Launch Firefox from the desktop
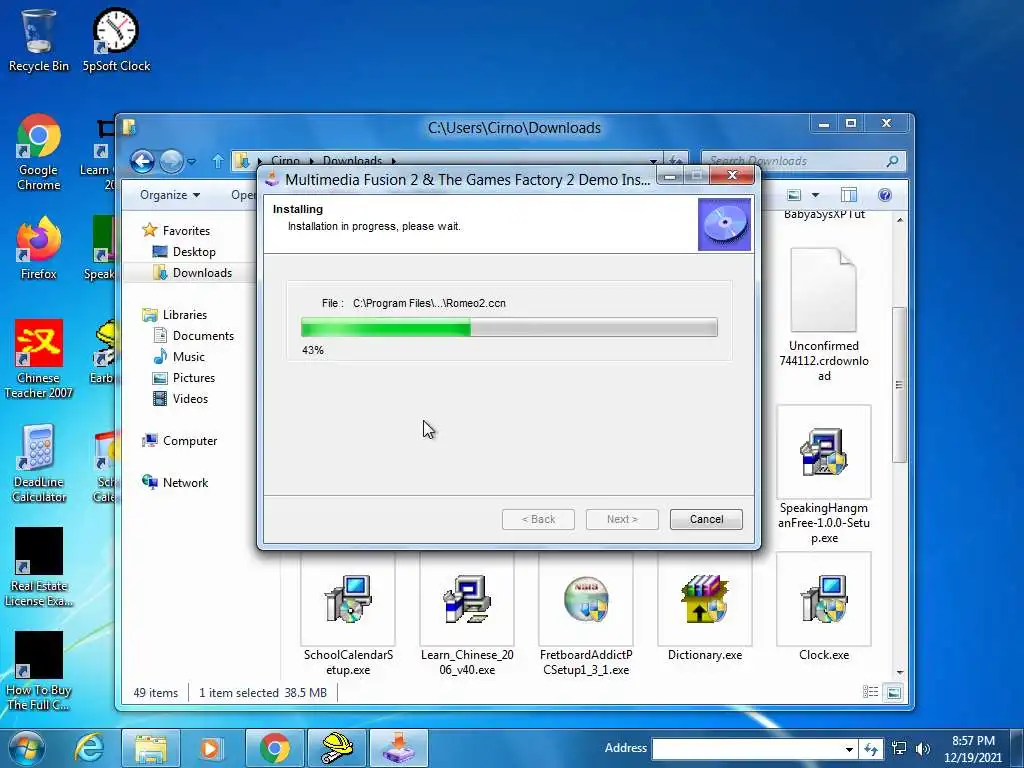The width and height of the screenshot is (1024, 768). click(x=39, y=248)
